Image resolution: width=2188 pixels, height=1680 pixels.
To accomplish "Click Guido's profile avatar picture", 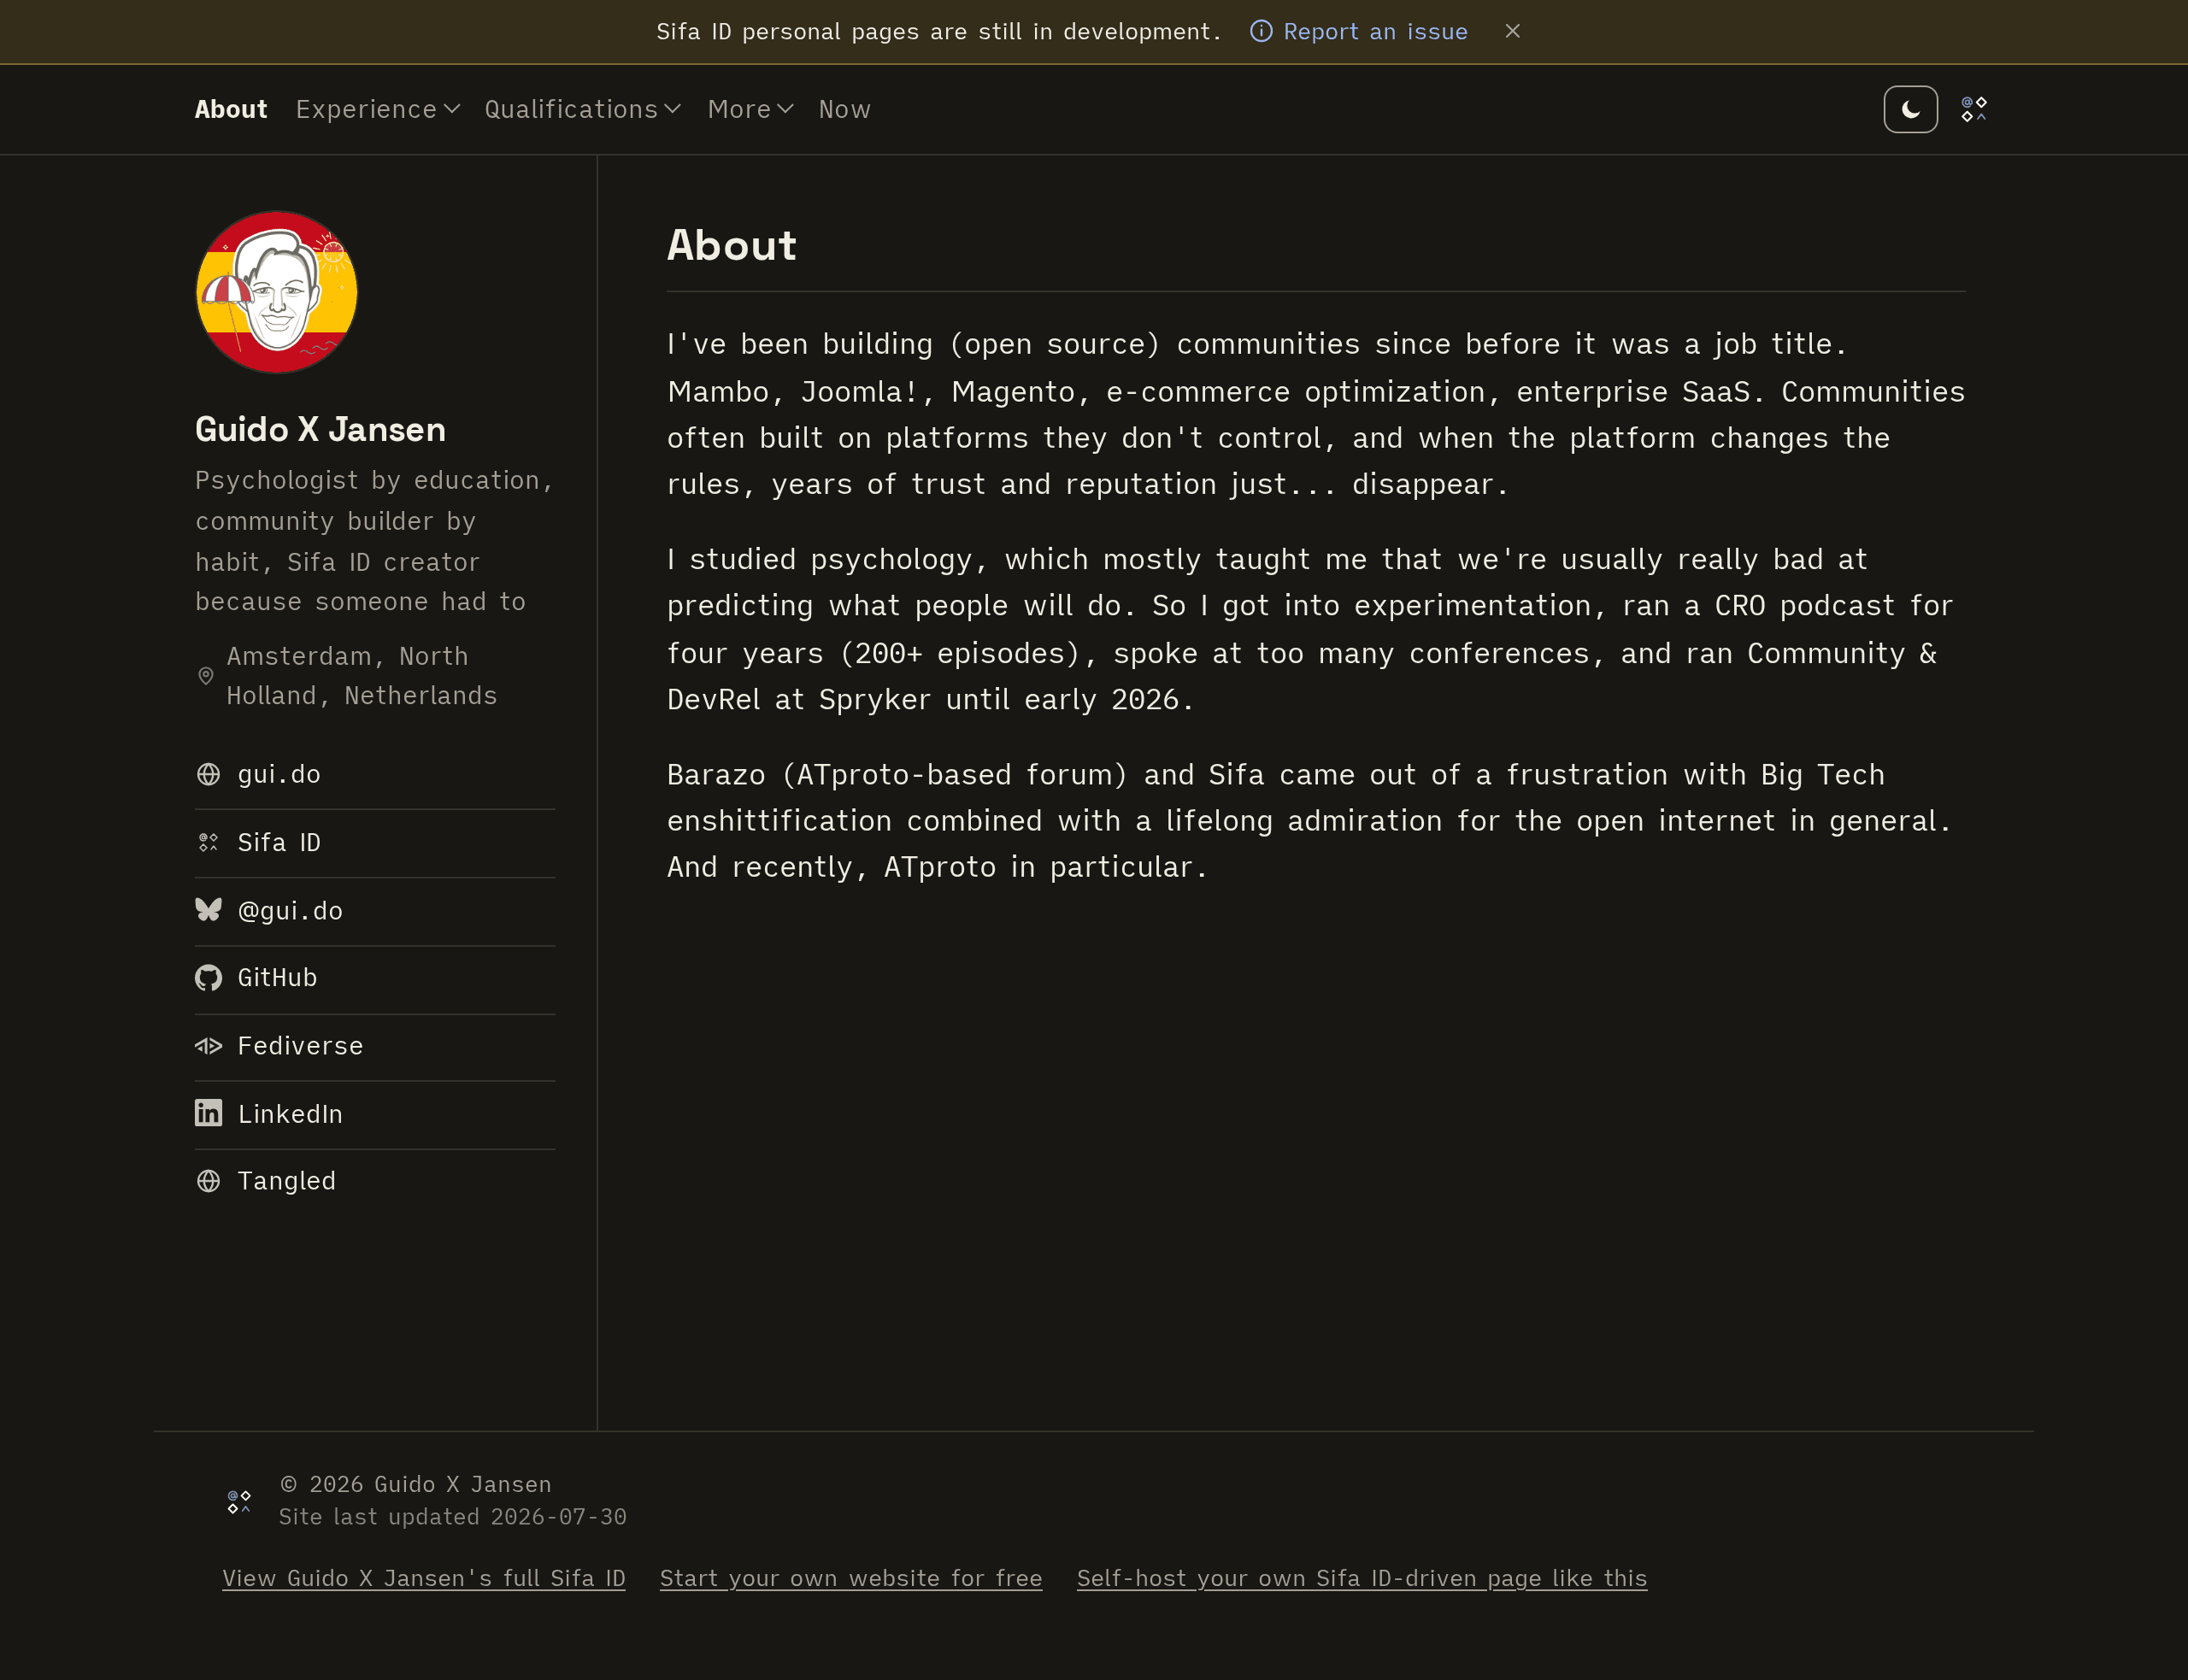I will click(x=277, y=291).
